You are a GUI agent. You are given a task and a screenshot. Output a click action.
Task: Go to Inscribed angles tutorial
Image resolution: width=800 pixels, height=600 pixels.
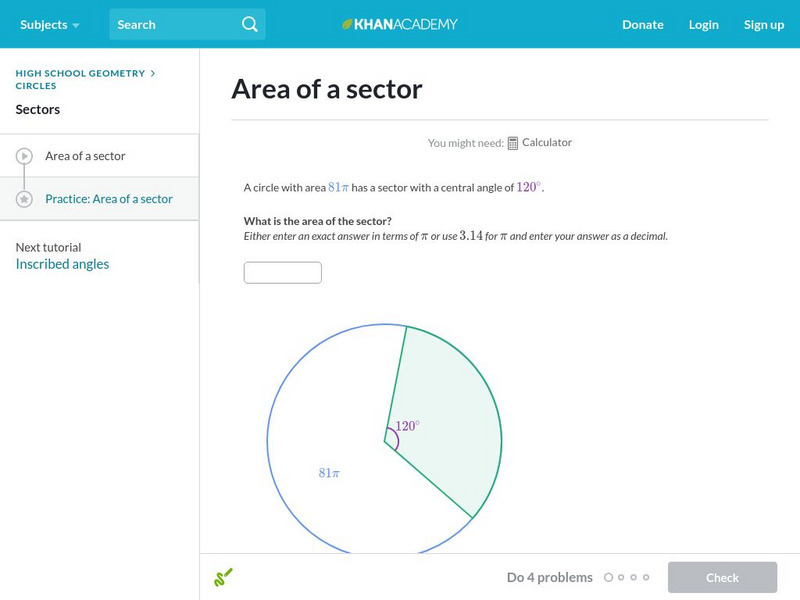62,264
